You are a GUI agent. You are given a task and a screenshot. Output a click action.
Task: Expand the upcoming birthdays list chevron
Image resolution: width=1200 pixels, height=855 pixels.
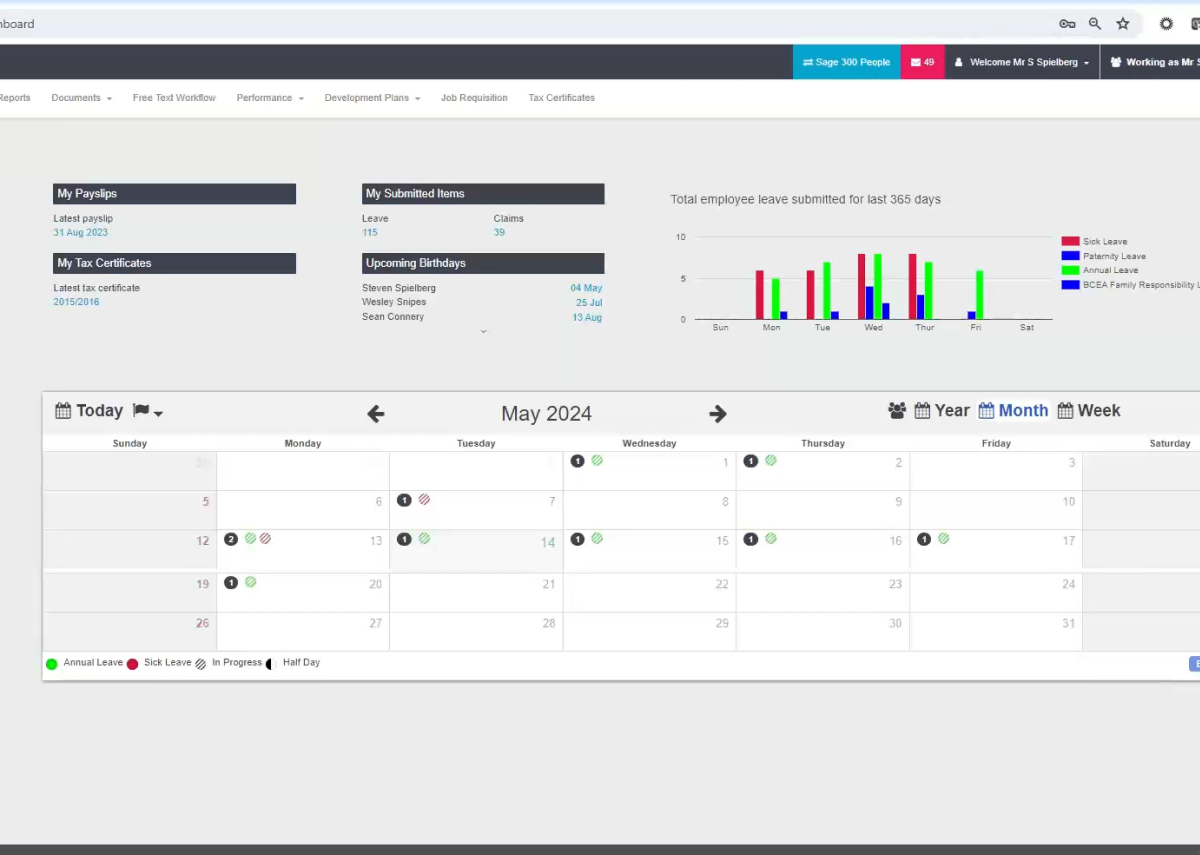483,331
